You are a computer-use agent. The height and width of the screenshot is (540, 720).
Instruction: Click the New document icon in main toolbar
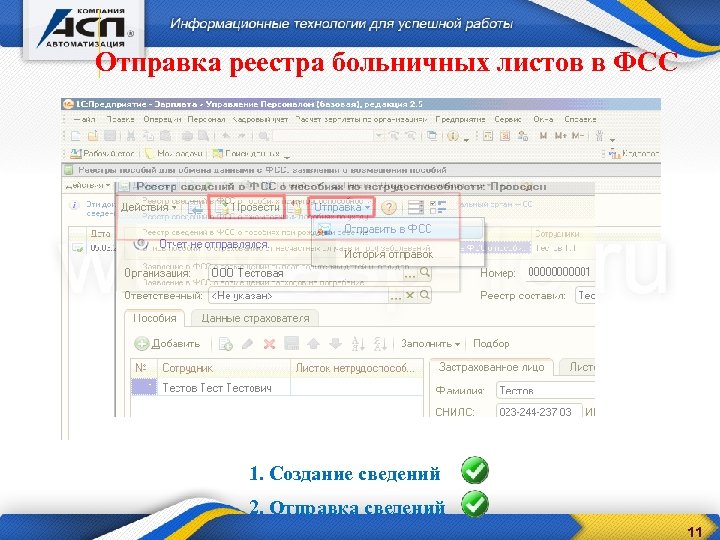click(x=76, y=136)
